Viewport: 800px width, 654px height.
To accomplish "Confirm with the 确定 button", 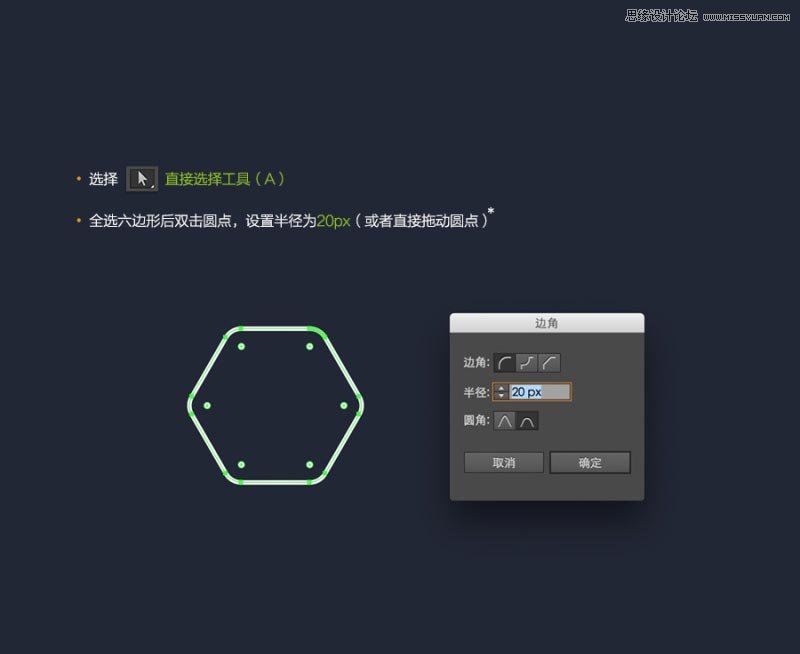I will [x=590, y=463].
